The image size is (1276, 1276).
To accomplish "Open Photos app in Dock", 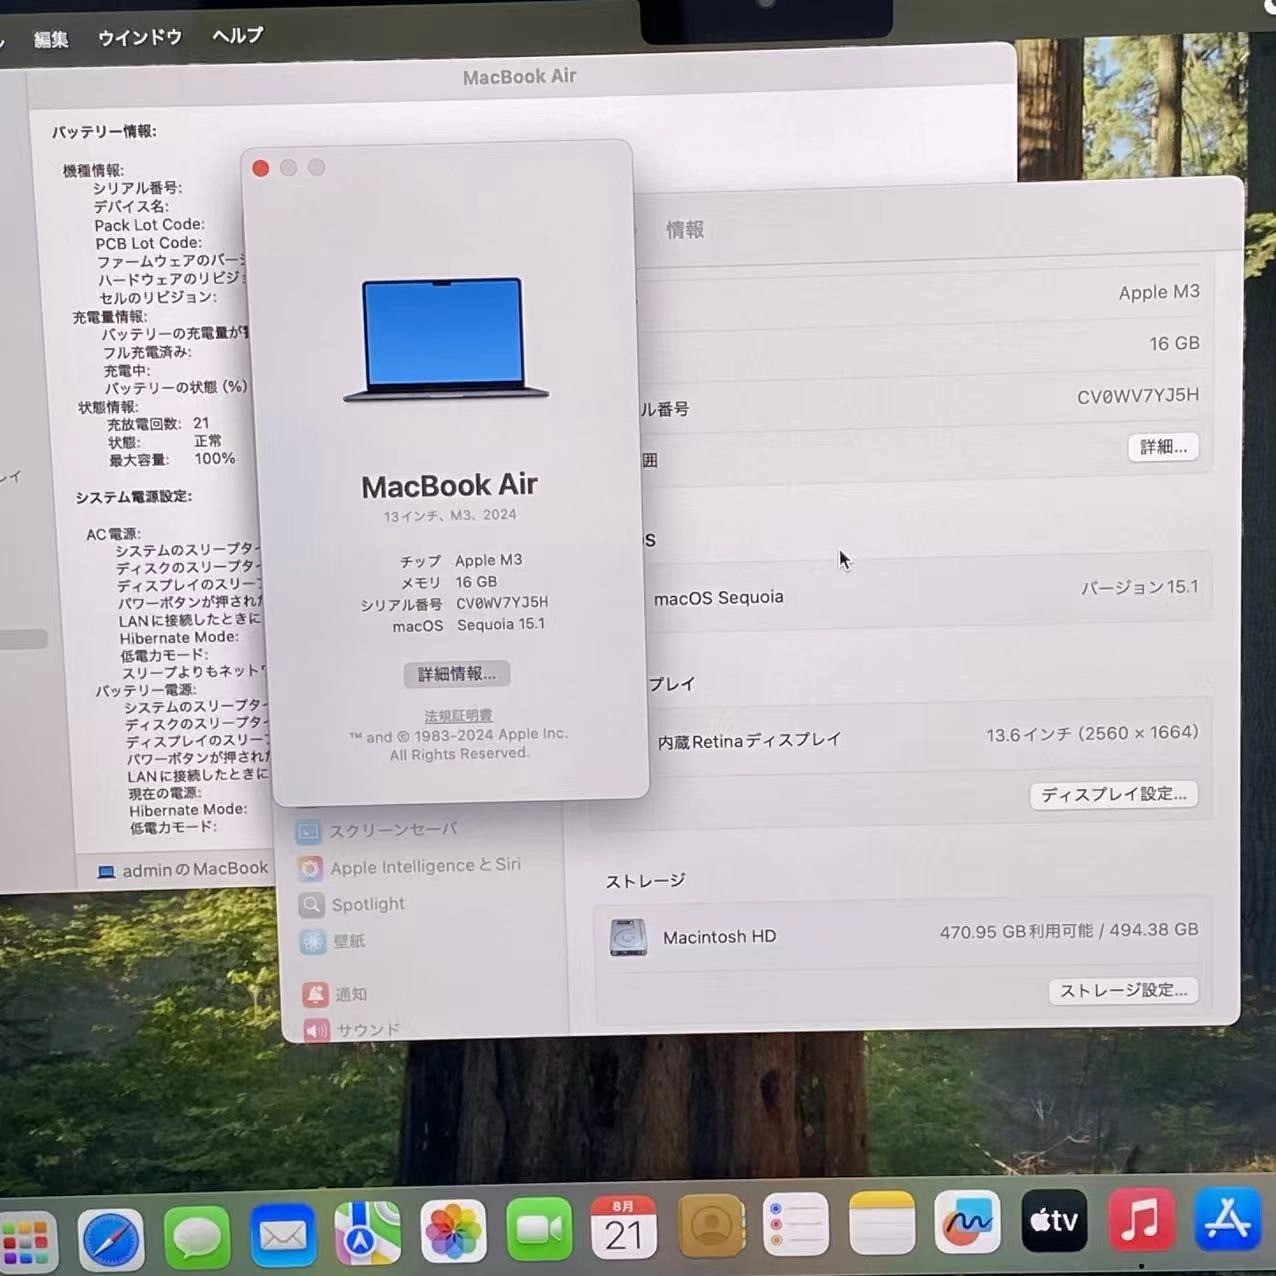I will (453, 1231).
